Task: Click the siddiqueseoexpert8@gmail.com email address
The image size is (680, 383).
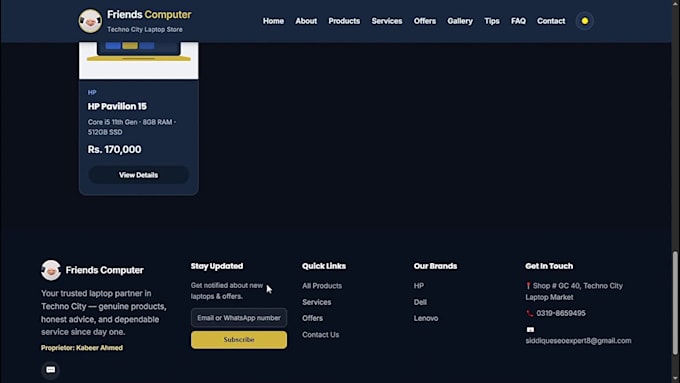Action: click(578, 341)
